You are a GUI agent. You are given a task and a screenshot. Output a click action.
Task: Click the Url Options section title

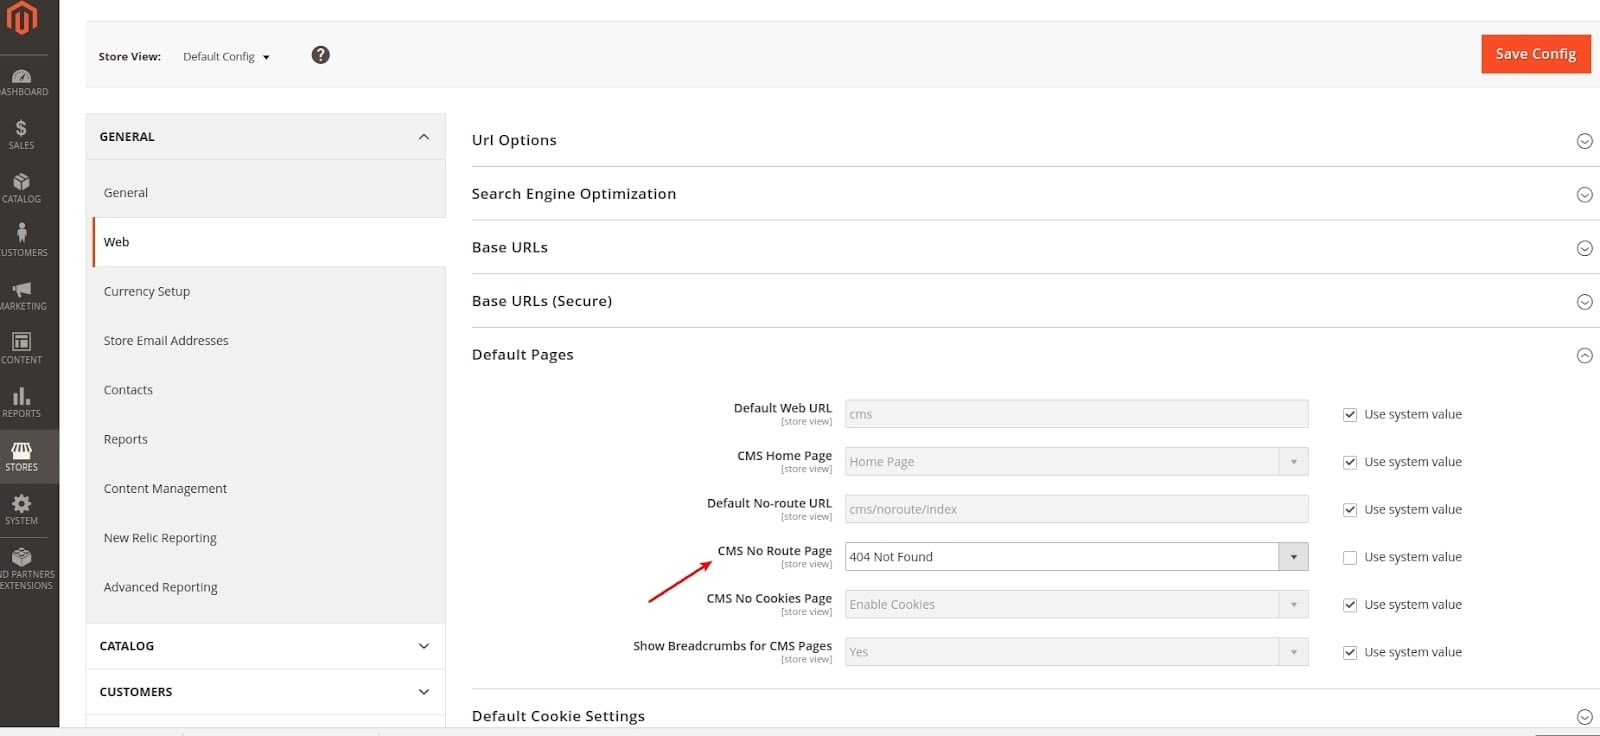click(x=514, y=141)
